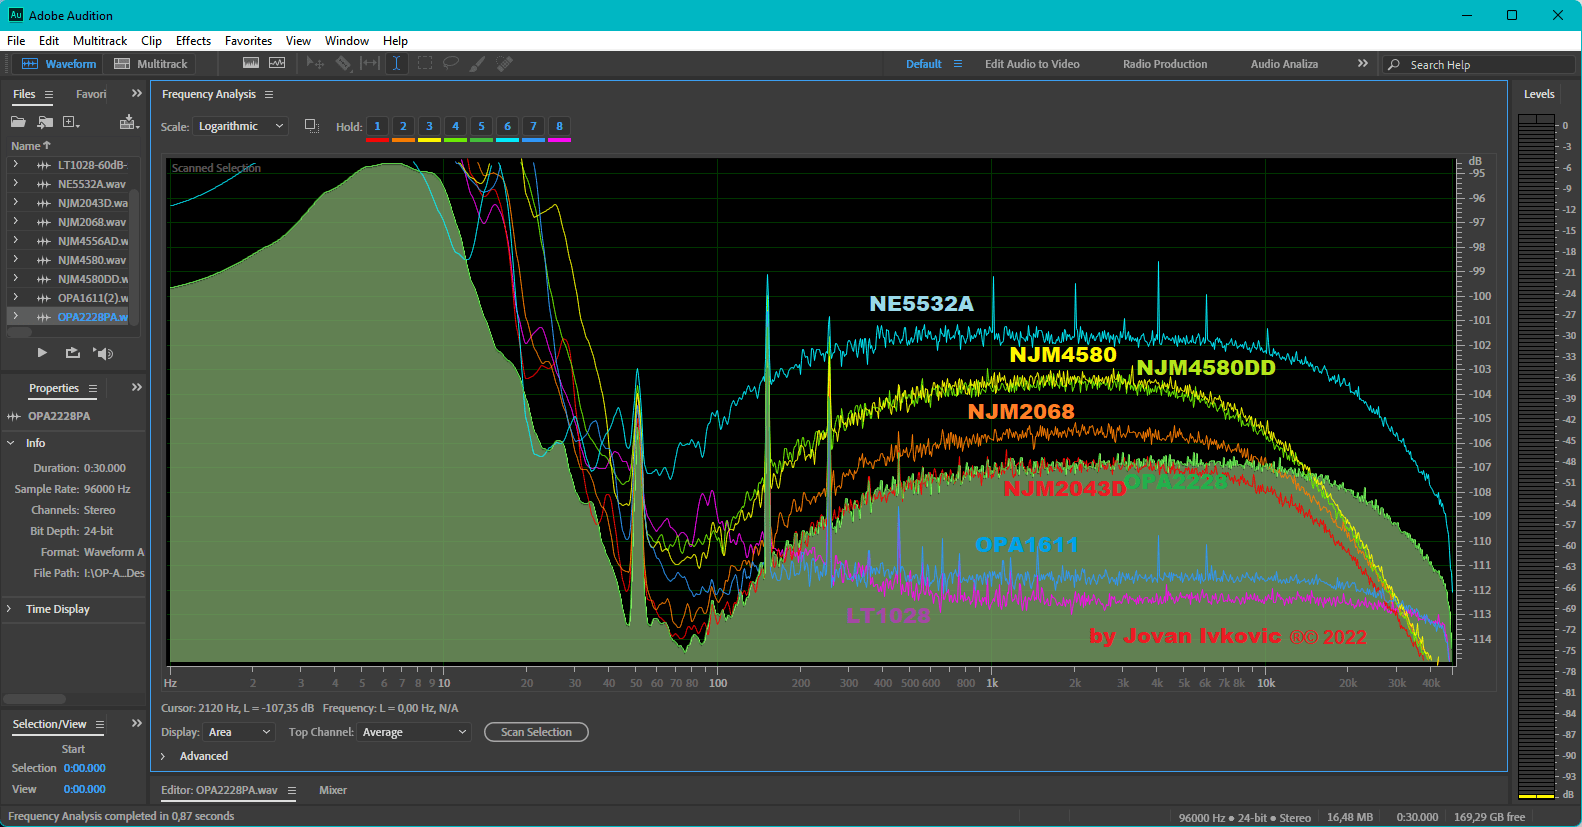Select the Move tool

click(x=315, y=63)
